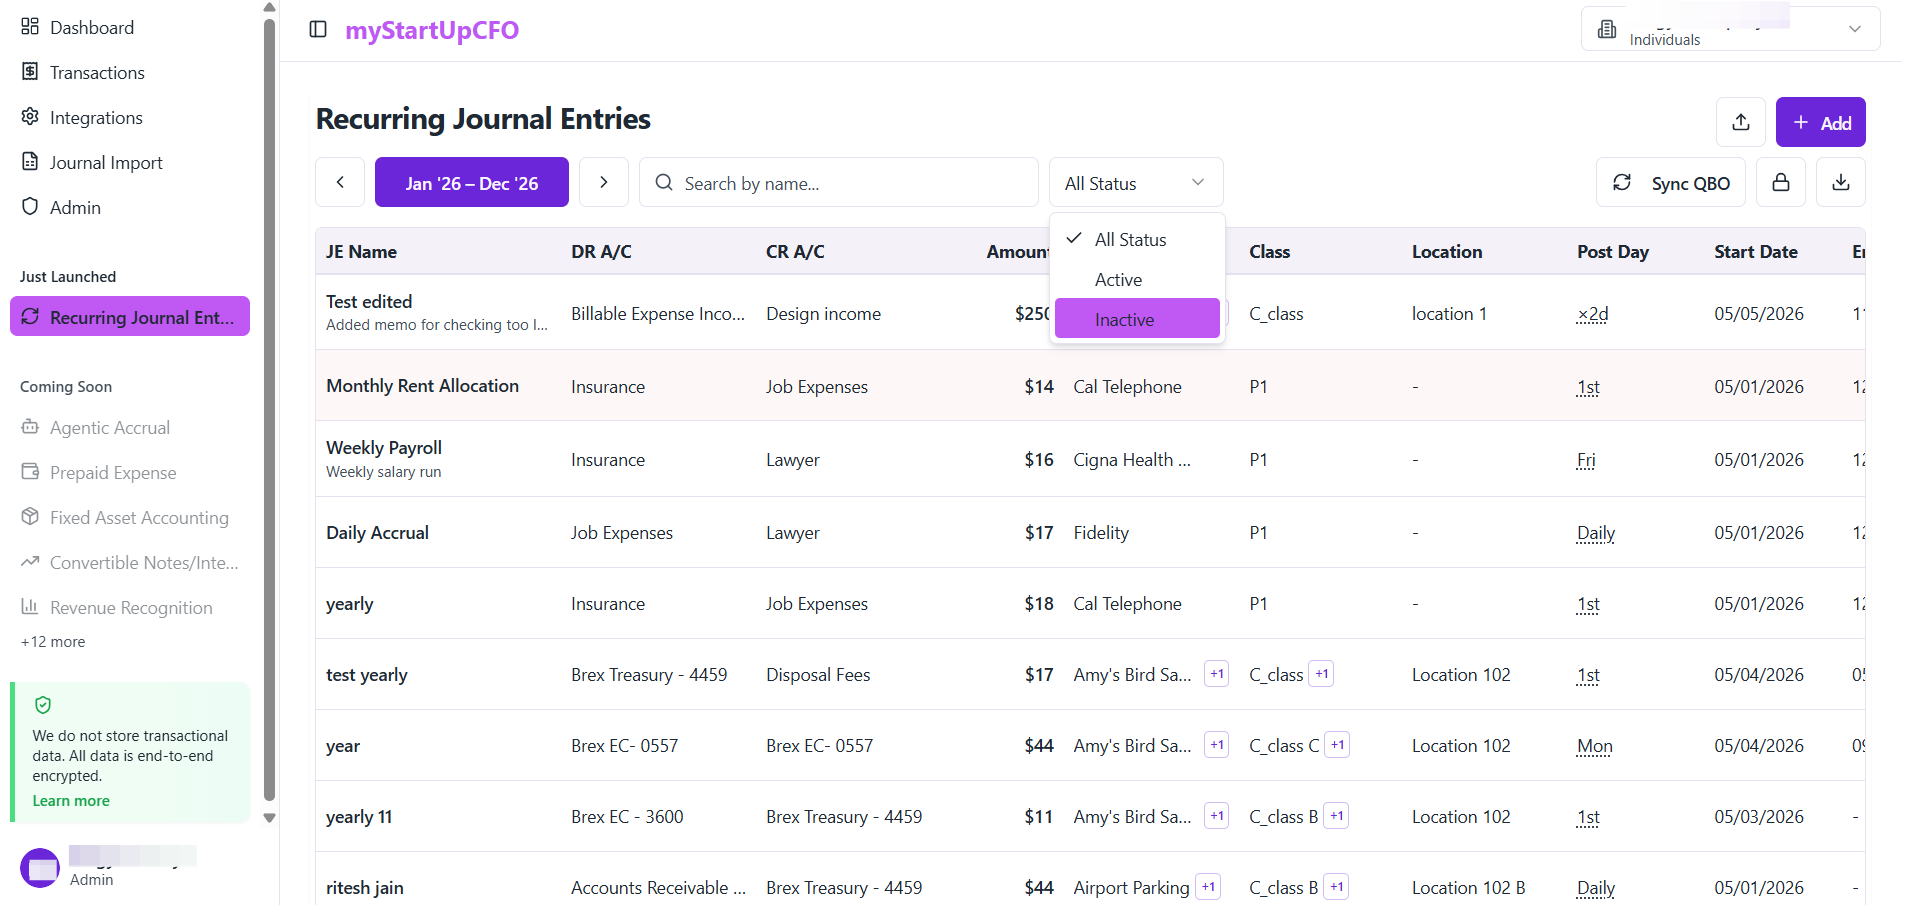Expand +1 vendor badge in test yearly row
Image resolution: width=1920 pixels, height=905 pixels.
(x=1217, y=674)
